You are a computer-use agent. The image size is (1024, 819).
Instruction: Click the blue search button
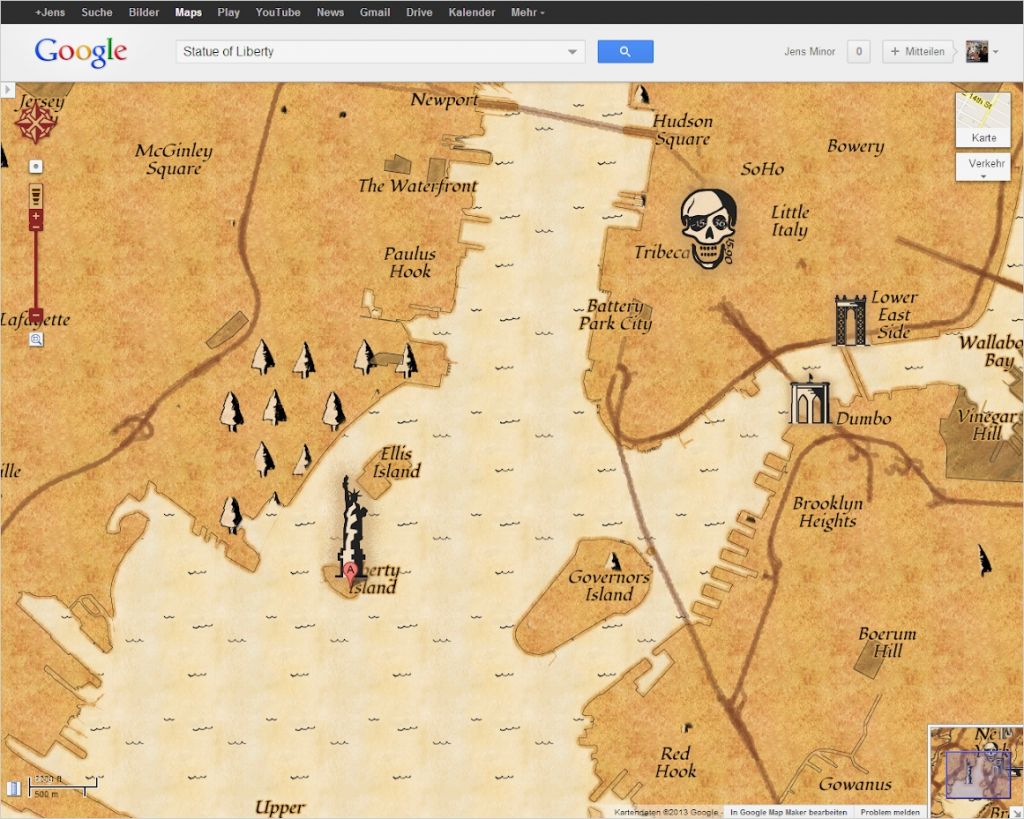pos(625,52)
